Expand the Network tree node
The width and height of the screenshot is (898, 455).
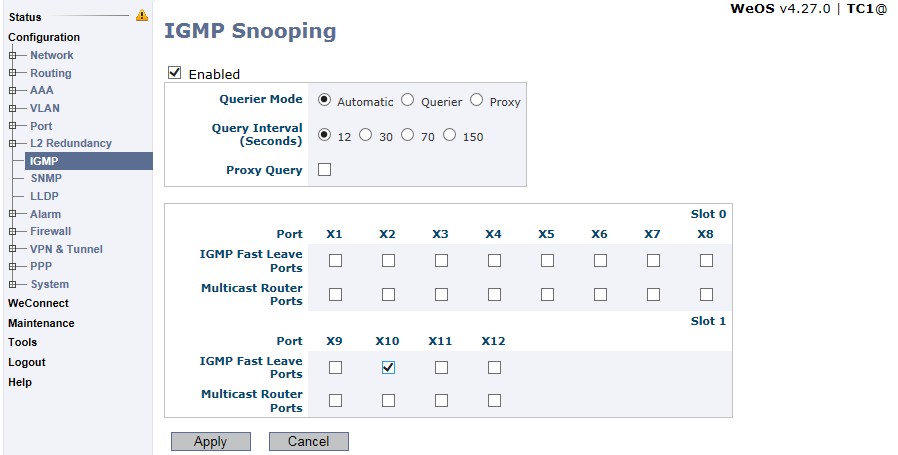(x=12, y=56)
